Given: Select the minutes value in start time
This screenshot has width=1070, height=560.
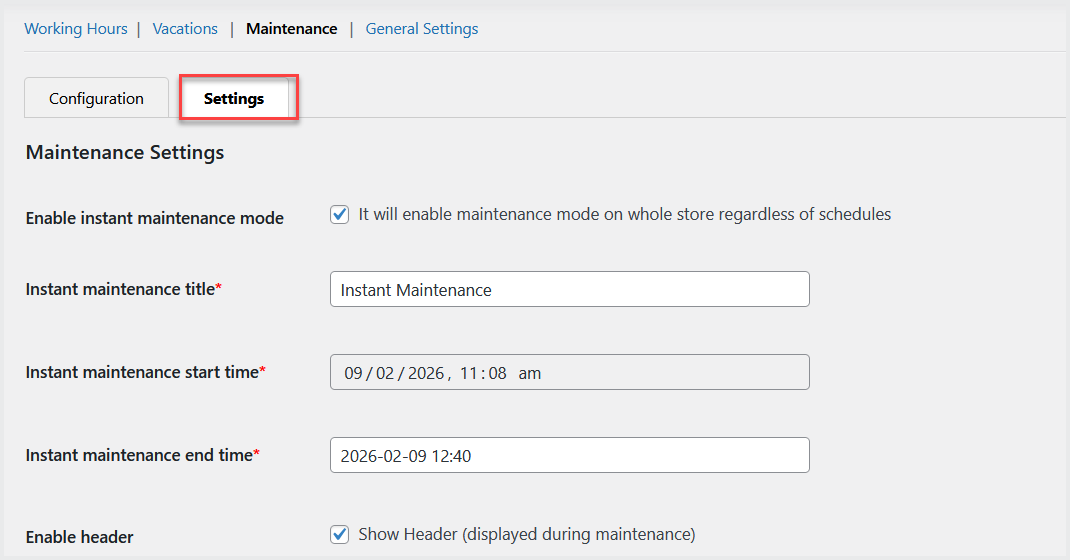Looking at the screenshot, I should point(497,373).
